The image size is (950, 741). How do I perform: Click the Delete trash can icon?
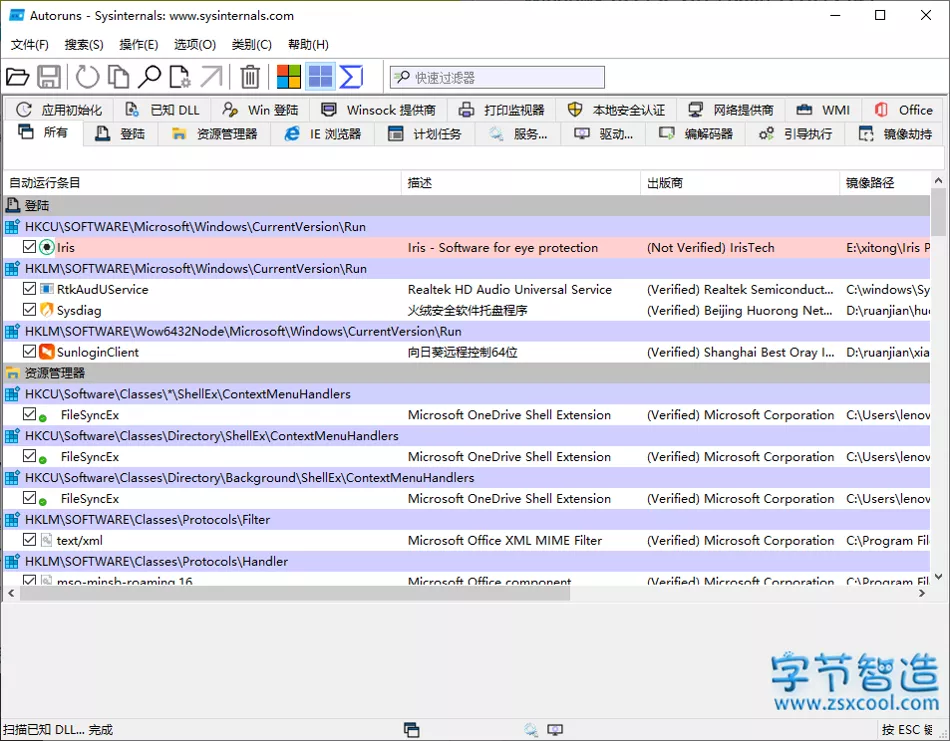pyautogui.click(x=250, y=77)
